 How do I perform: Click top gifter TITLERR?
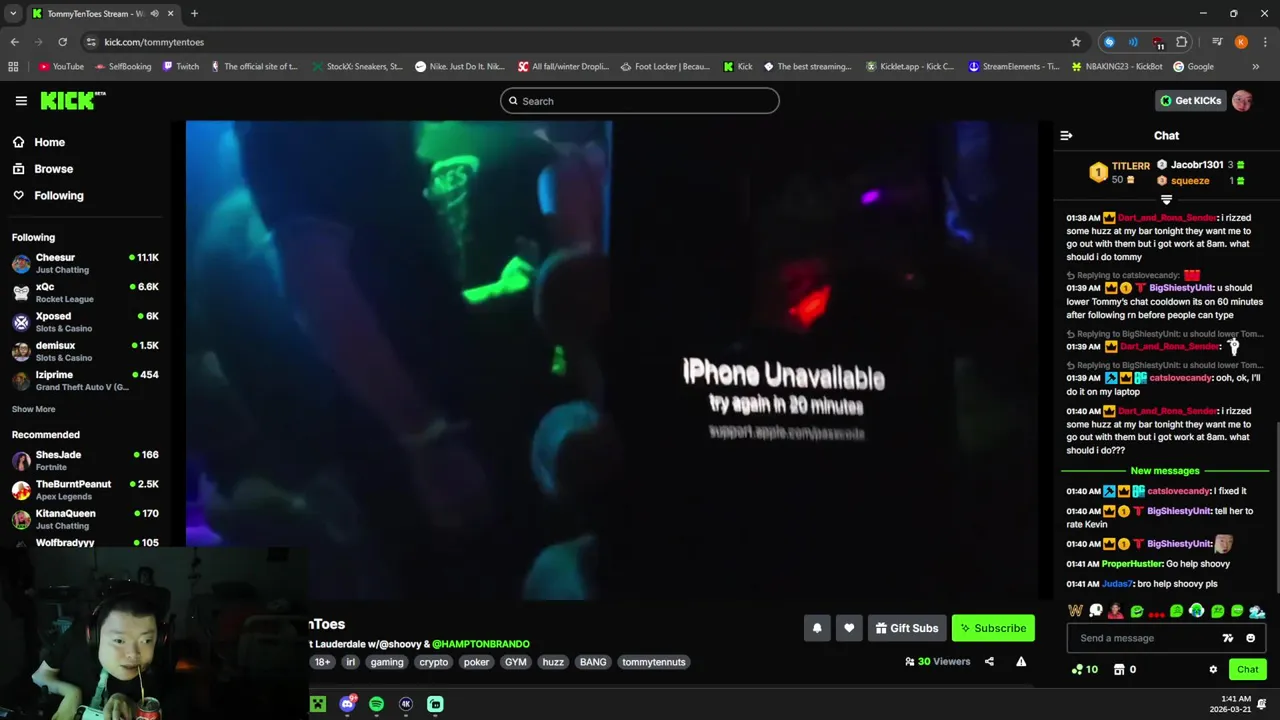tap(1130, 166)
